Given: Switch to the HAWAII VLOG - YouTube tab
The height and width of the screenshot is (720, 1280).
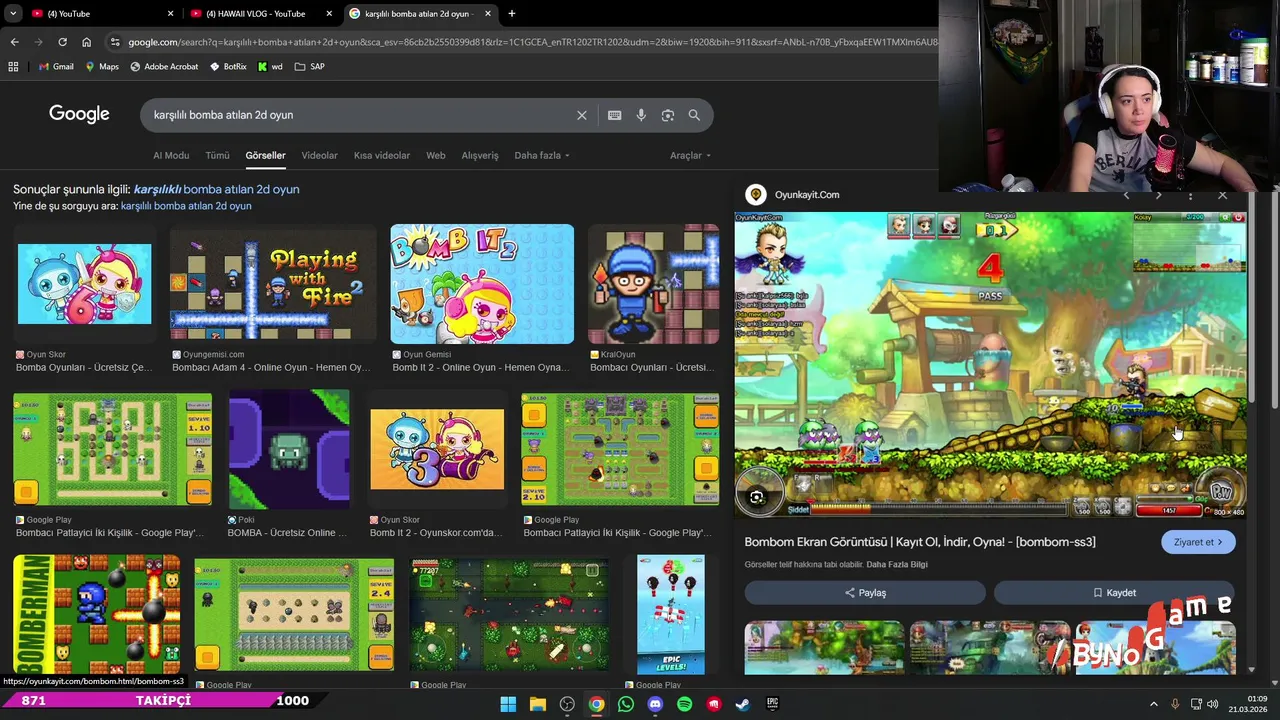Looking at the screenshot, I should coord(260,13).
